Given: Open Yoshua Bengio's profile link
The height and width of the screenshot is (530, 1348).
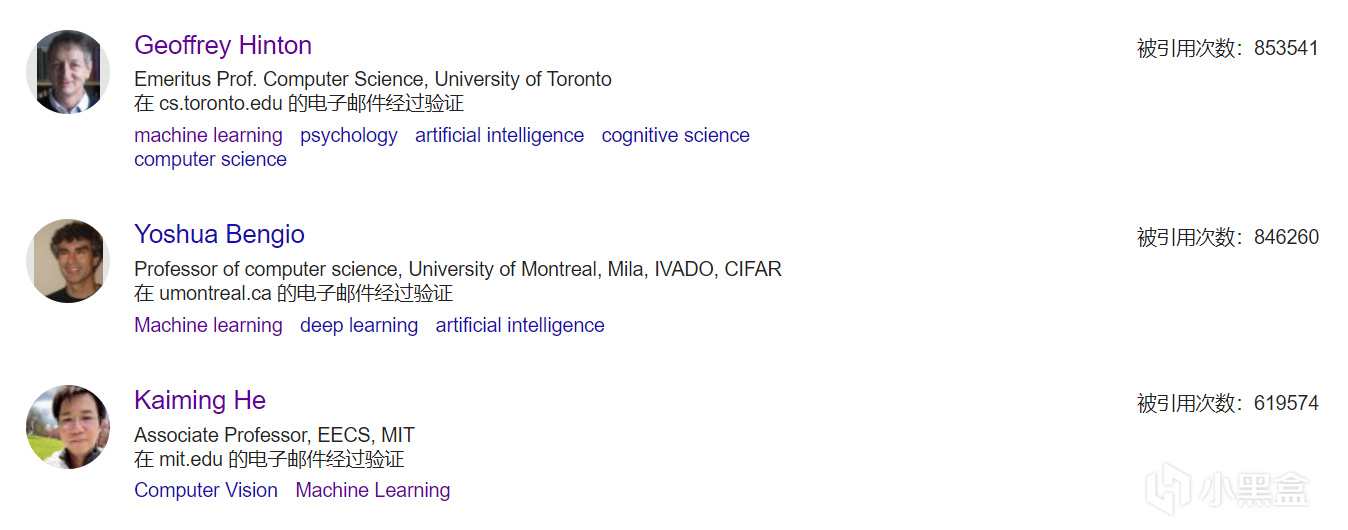Looking at the screenshot, I should coord(219,234).
